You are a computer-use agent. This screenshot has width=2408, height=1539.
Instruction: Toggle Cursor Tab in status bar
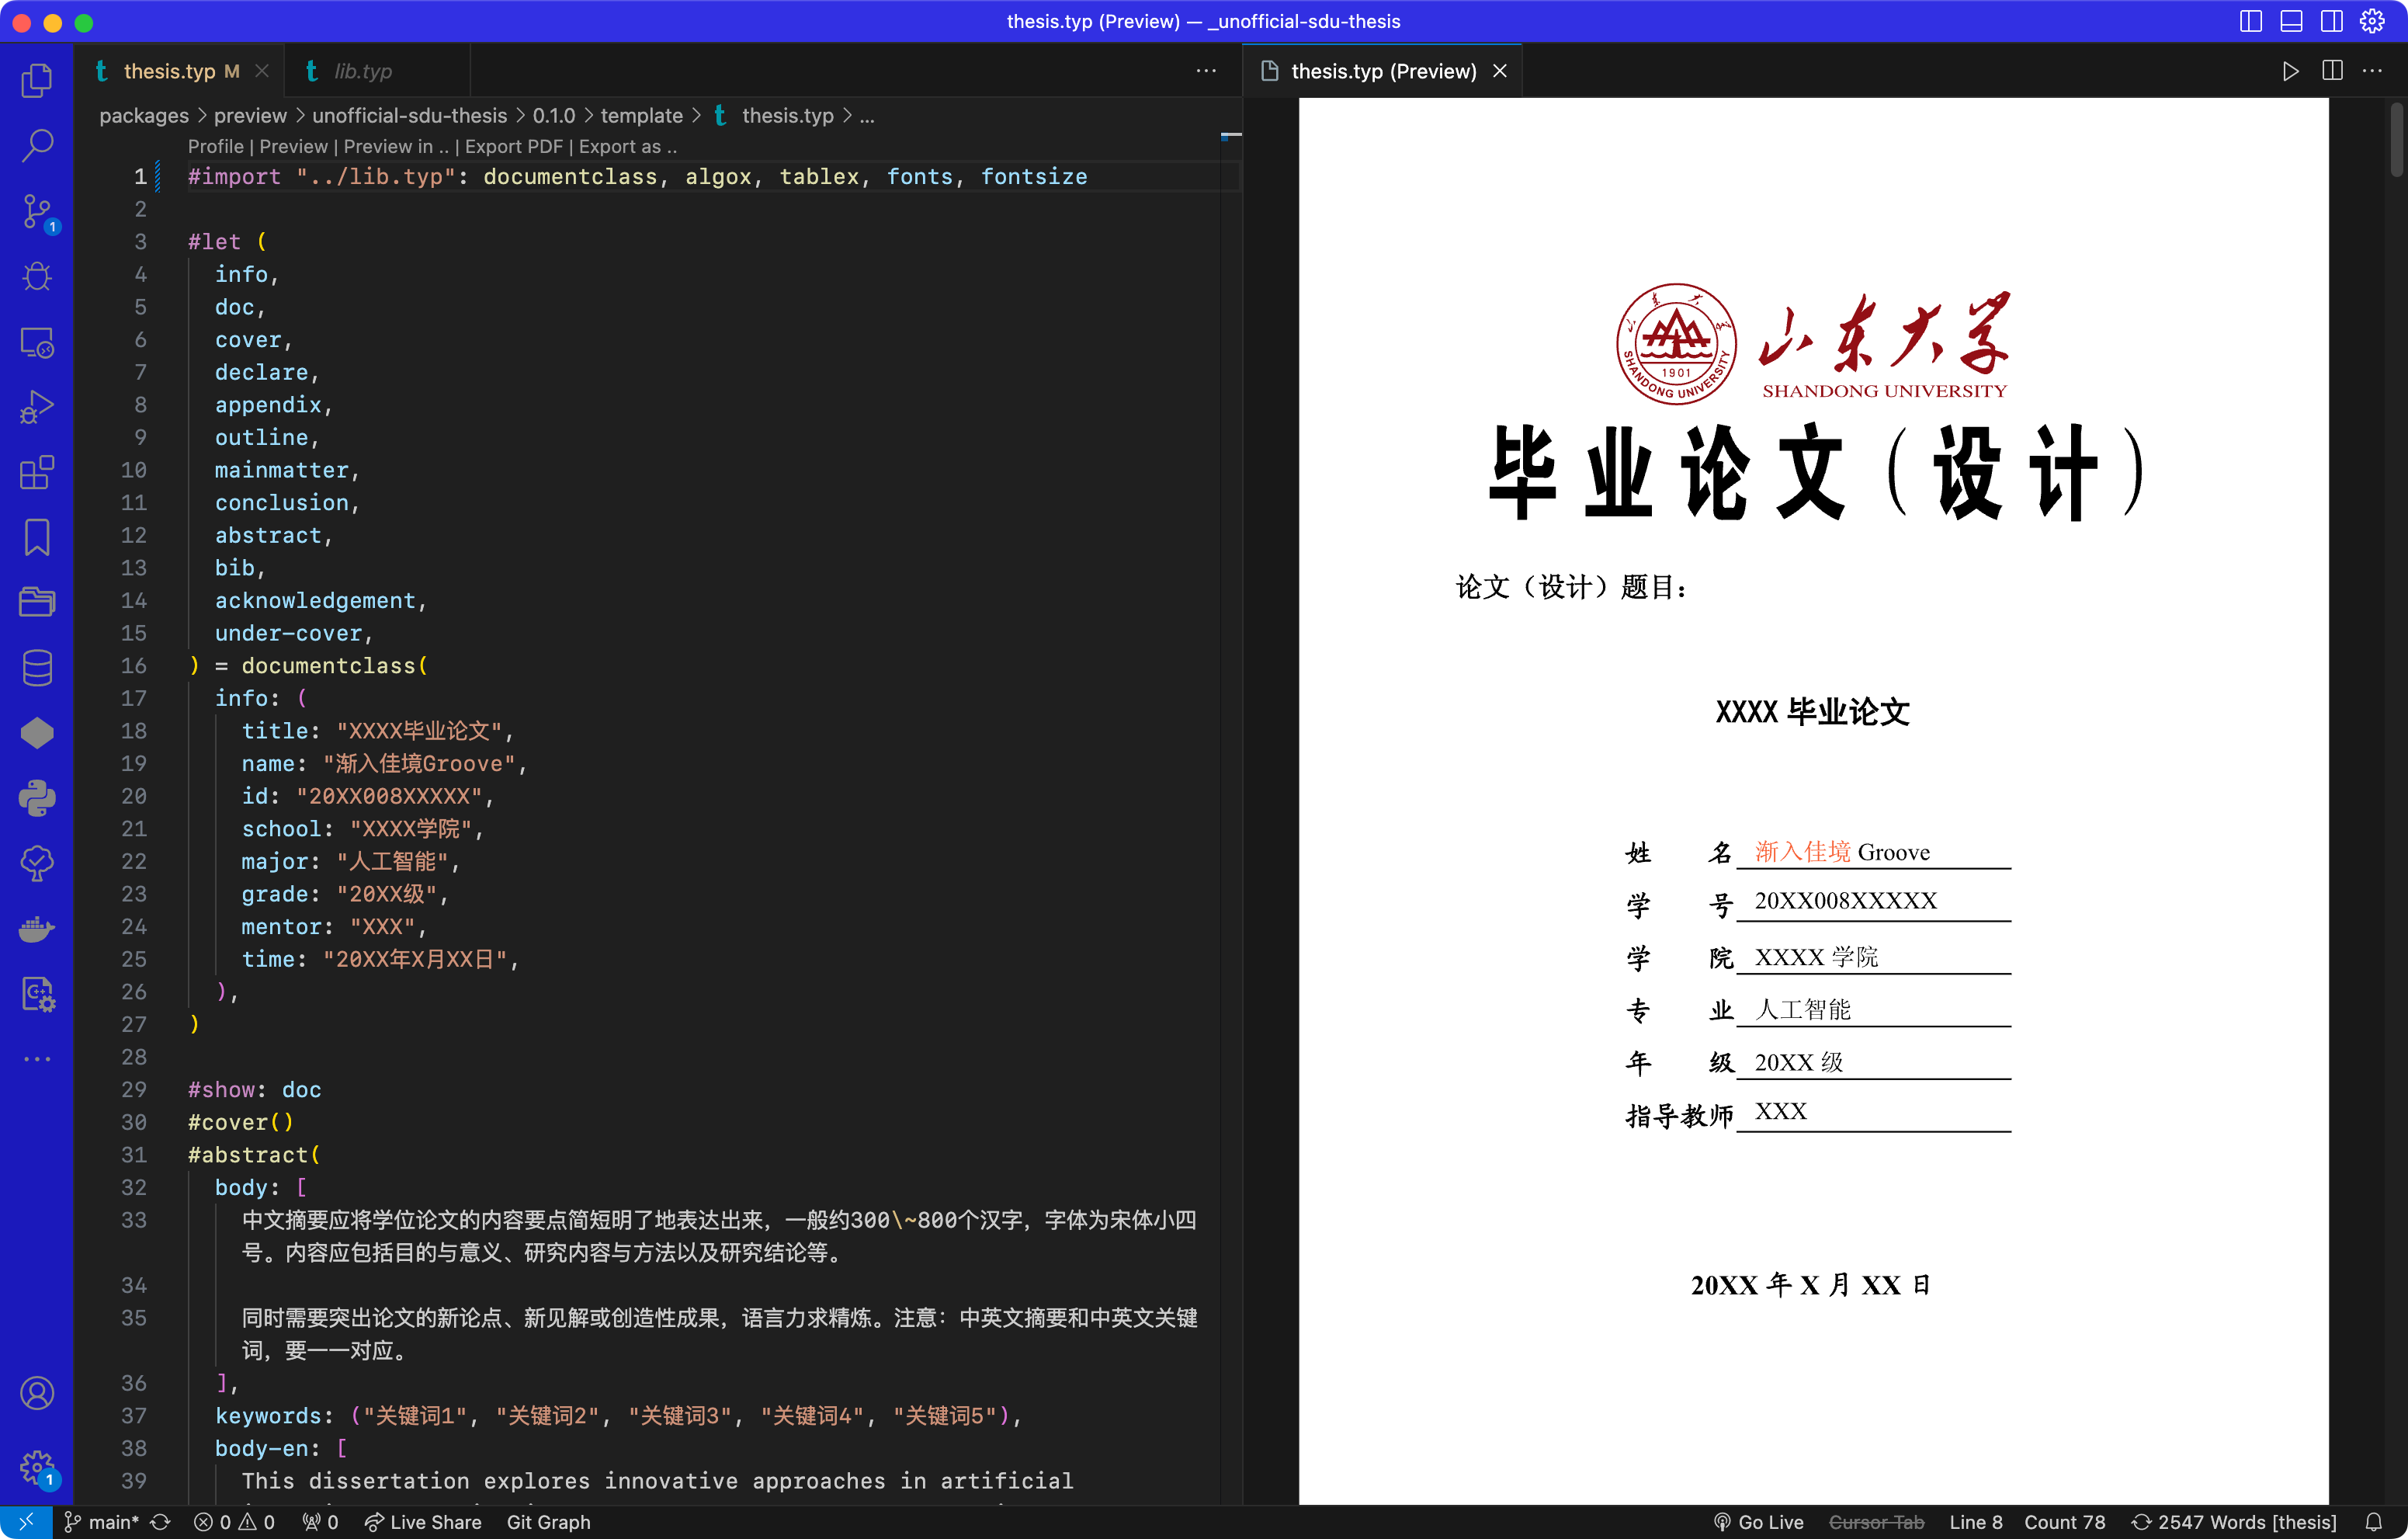click(1876, 1522)
